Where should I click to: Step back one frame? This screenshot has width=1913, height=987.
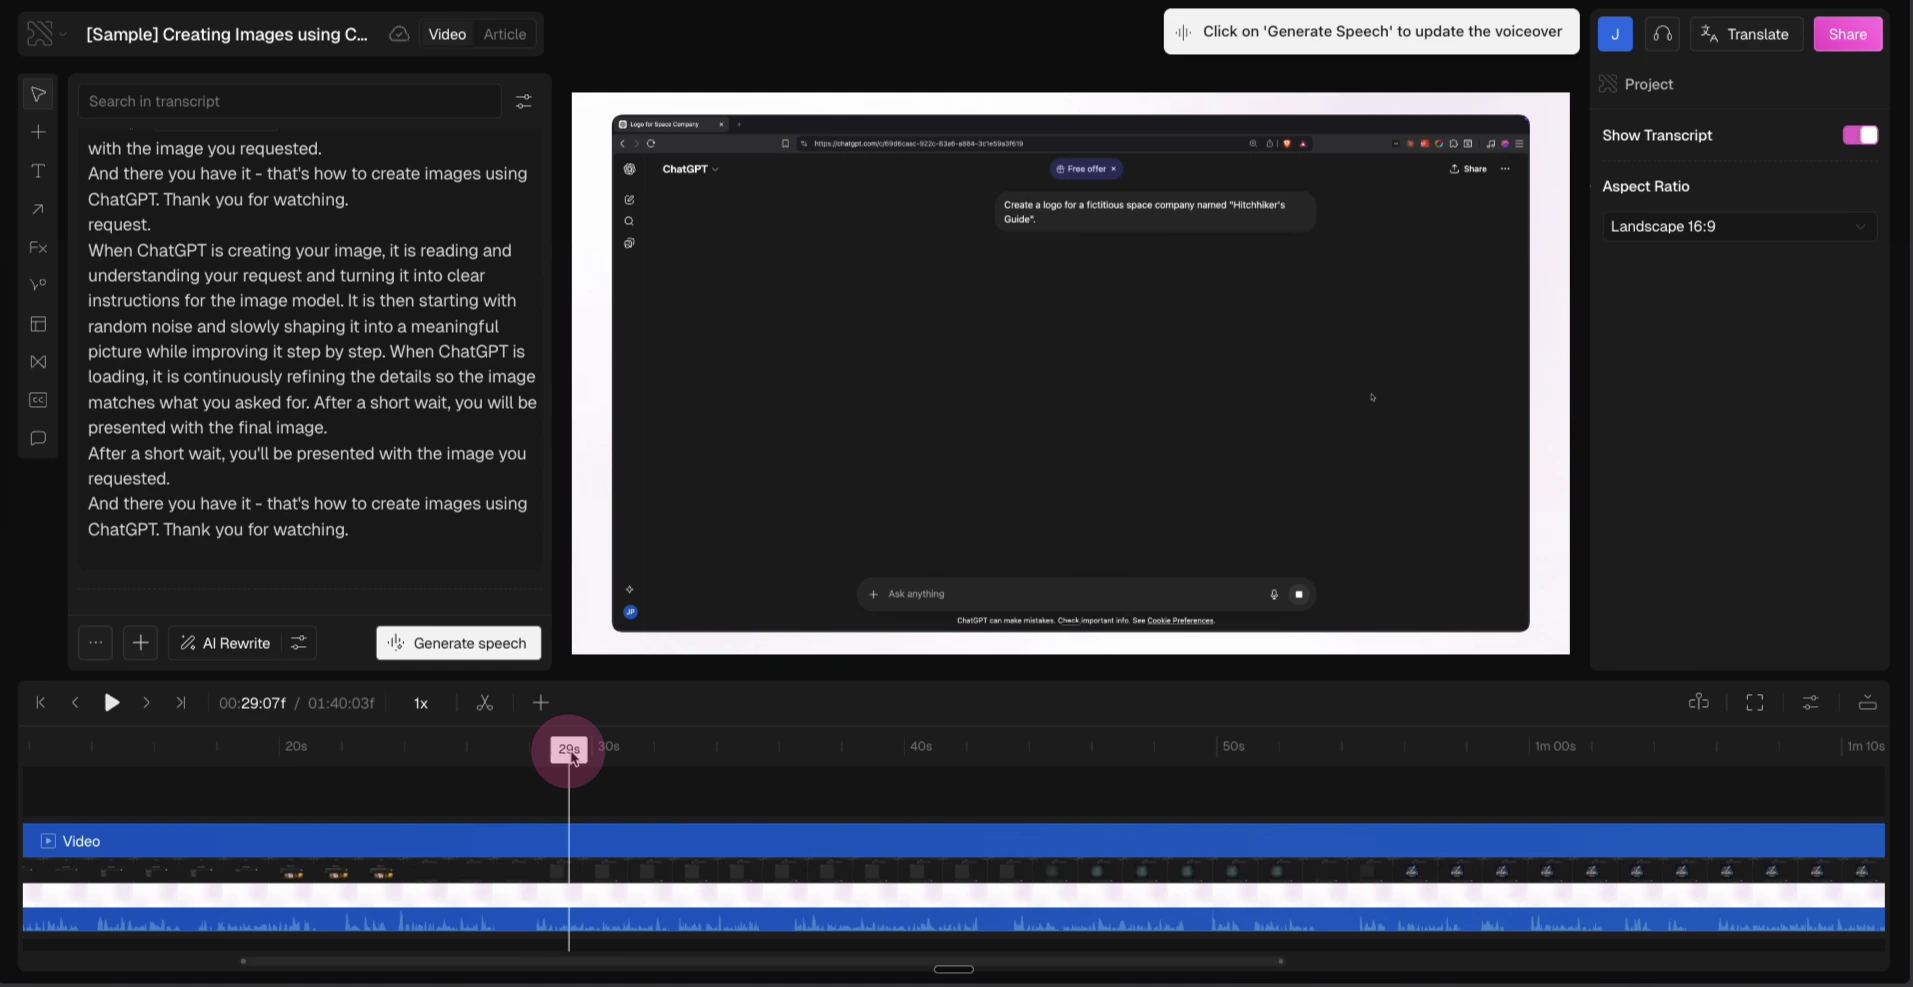point(75,703)
